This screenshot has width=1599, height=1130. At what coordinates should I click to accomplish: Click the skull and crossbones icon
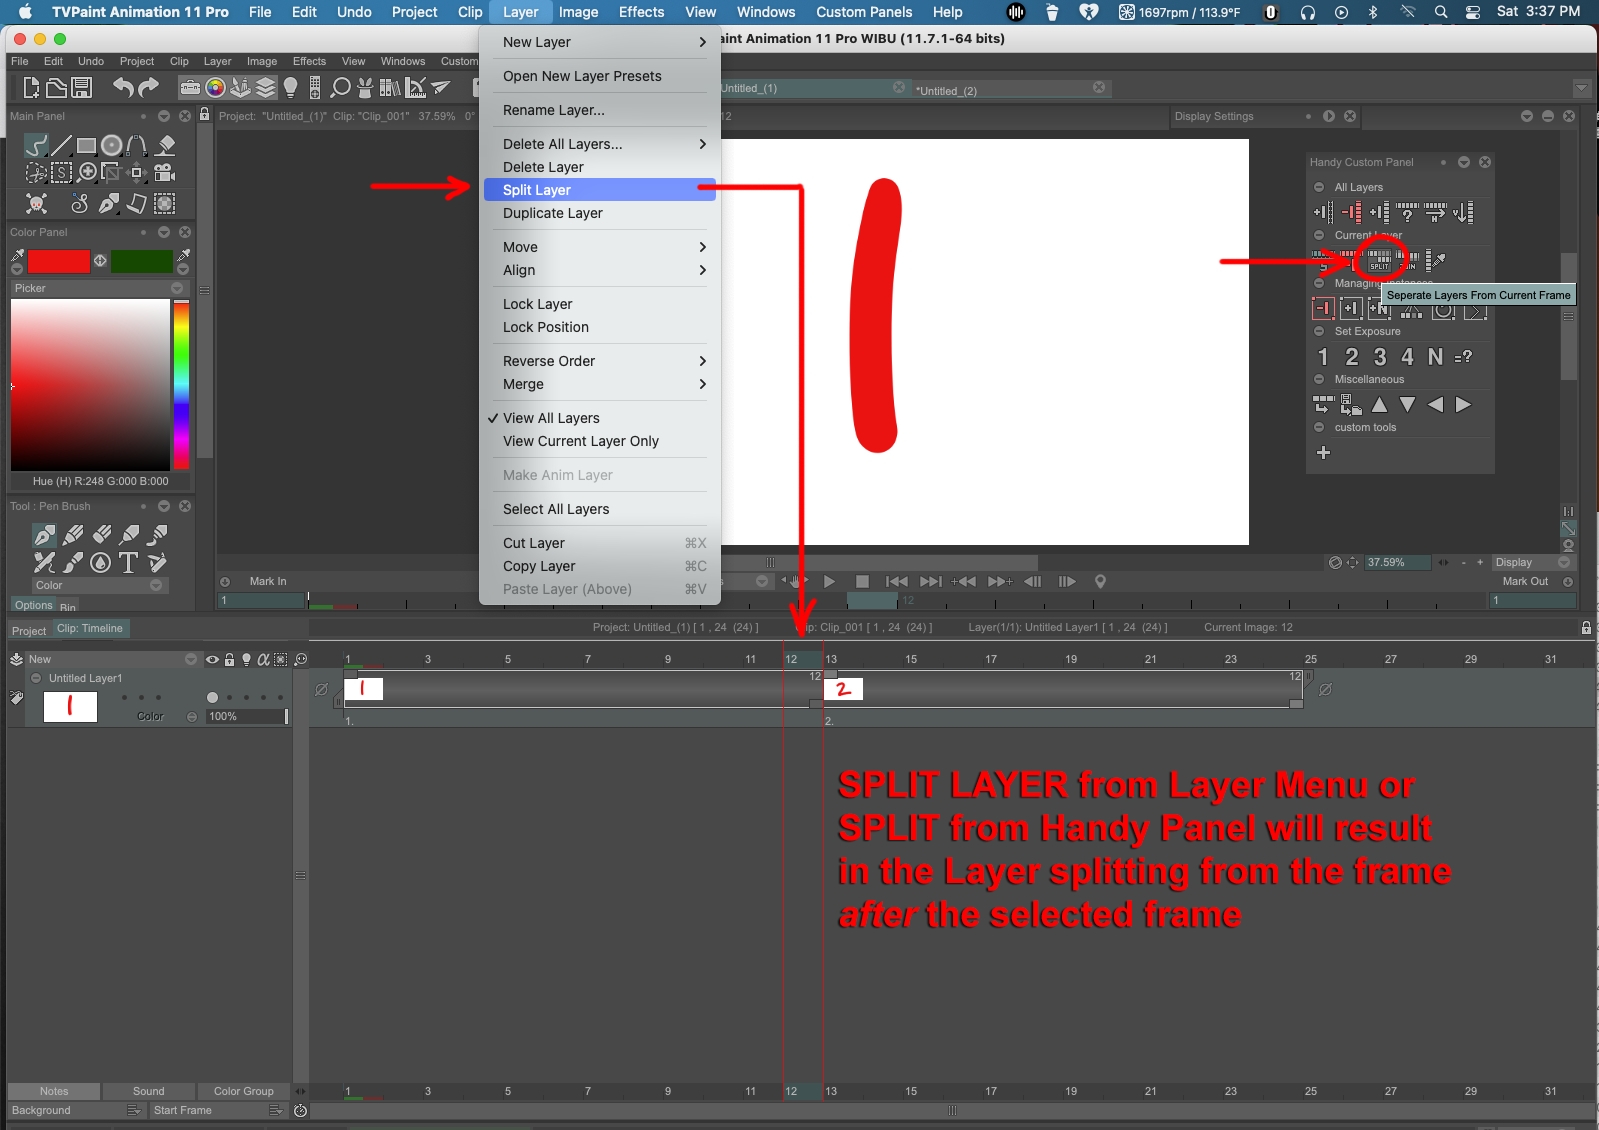tap(37, 204)
